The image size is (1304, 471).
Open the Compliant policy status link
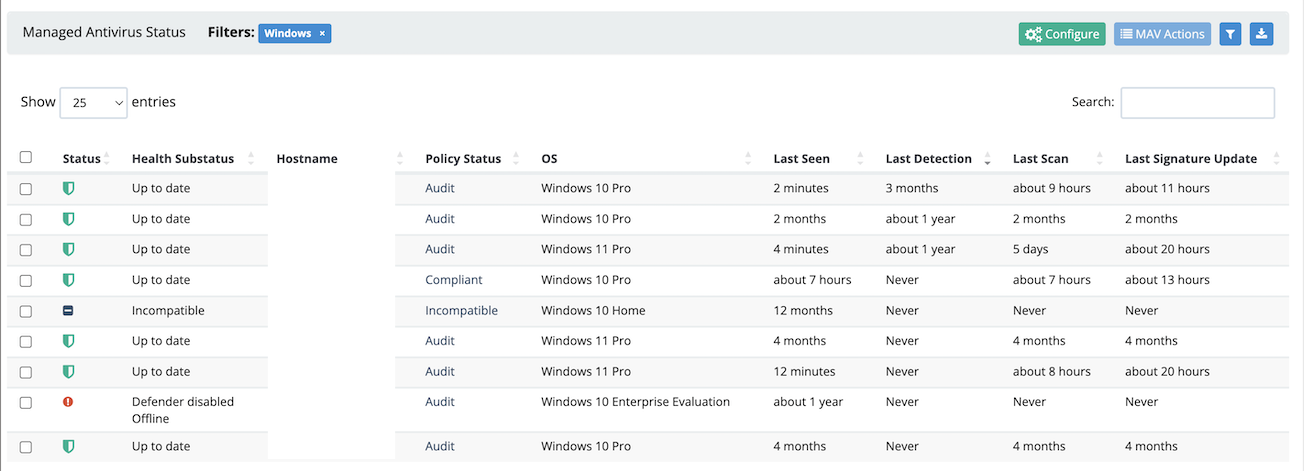454,280
